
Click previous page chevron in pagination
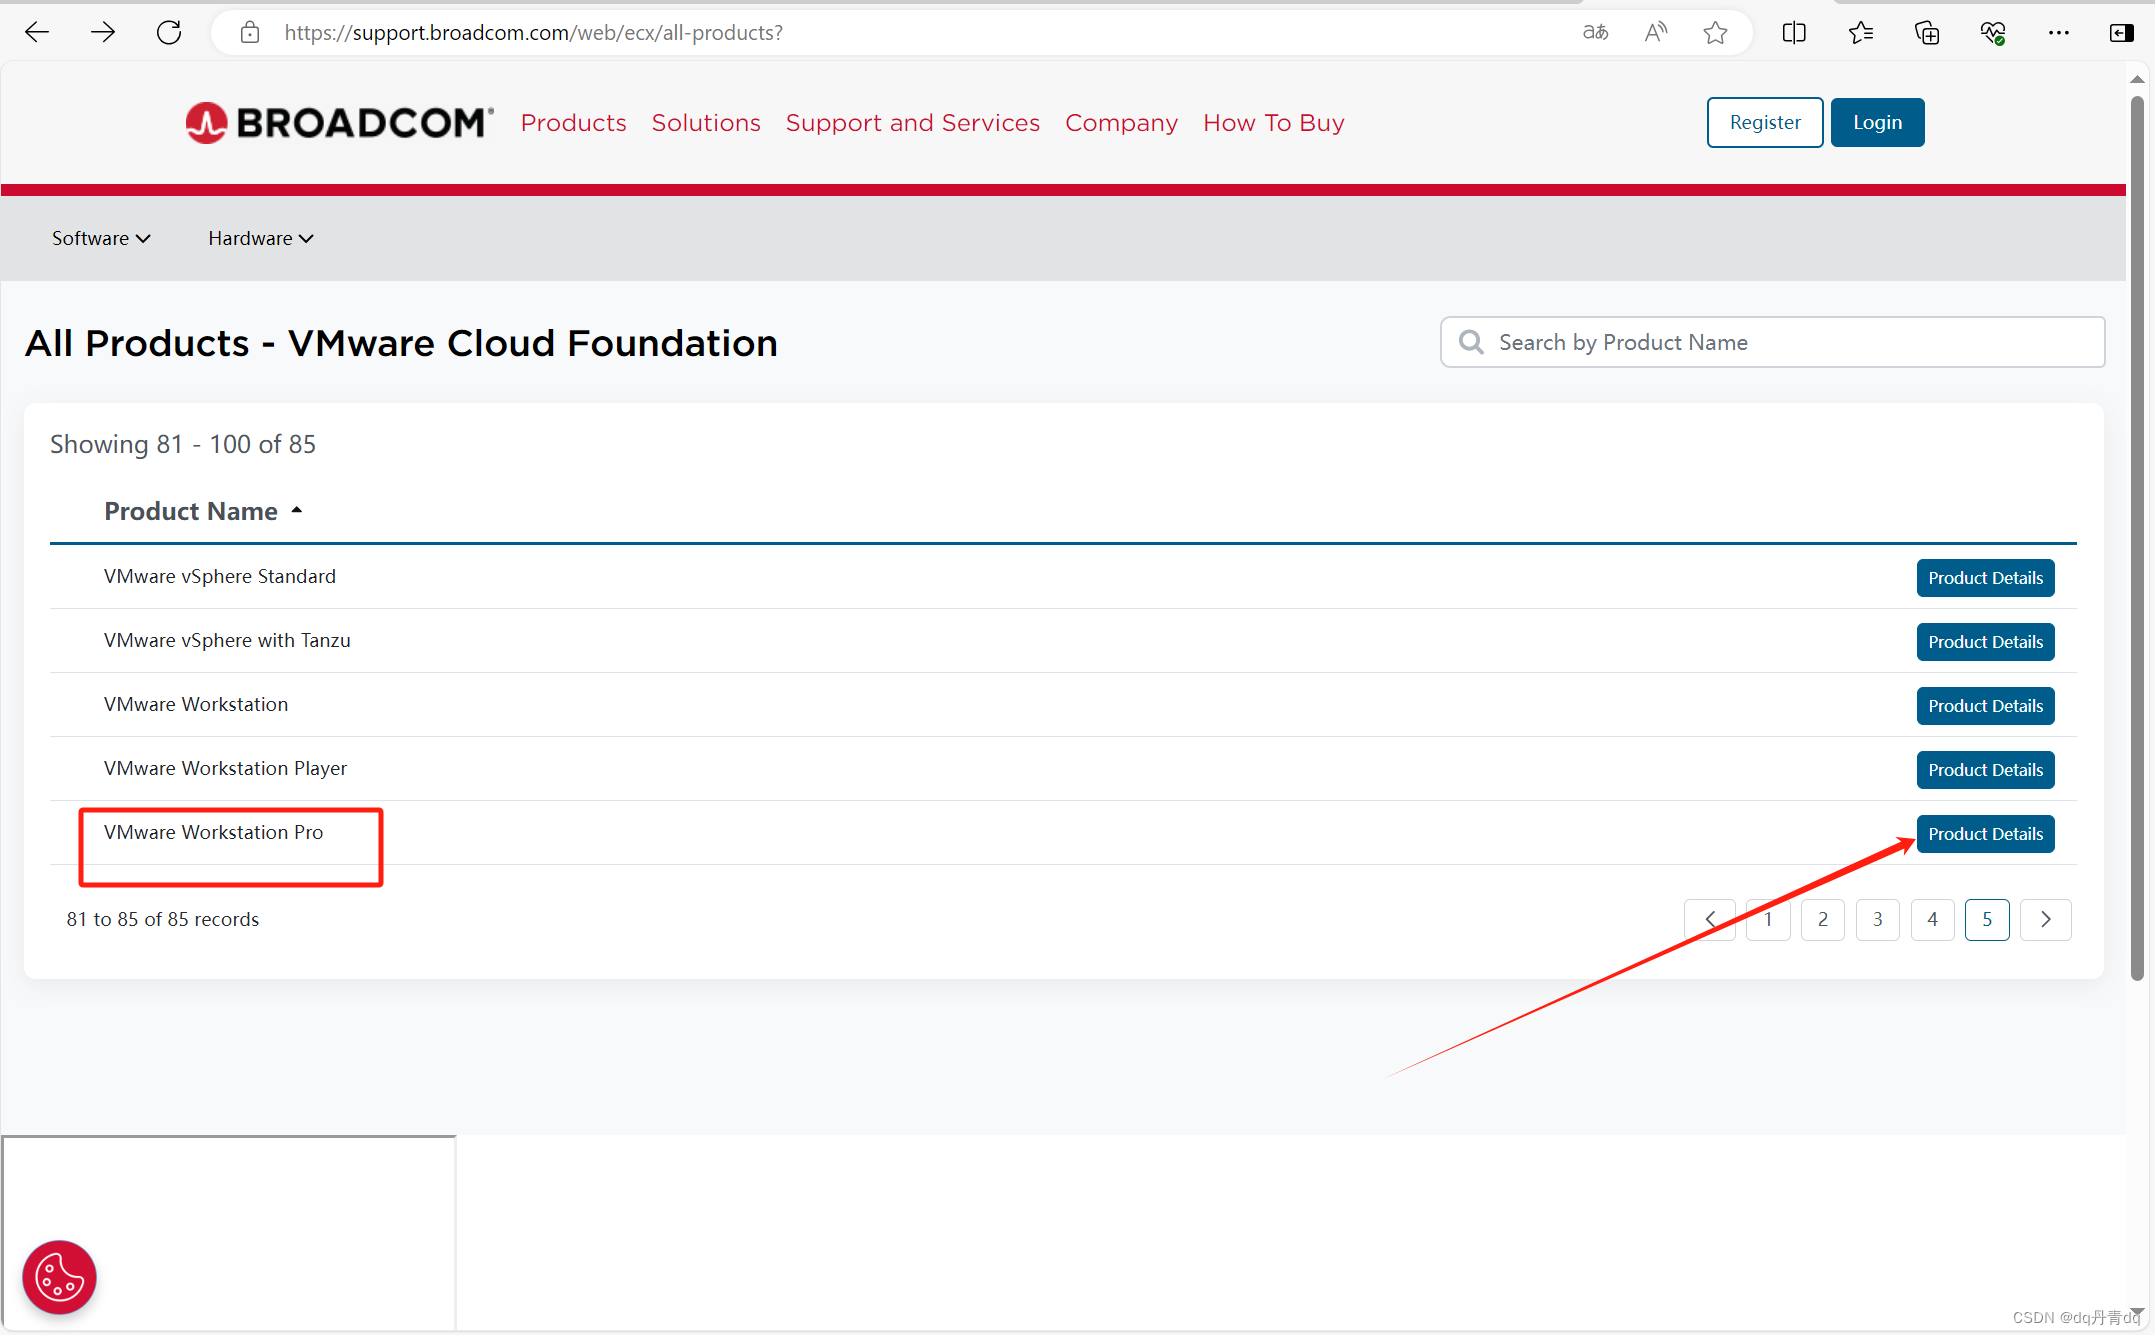click(x=1710, y=919)
